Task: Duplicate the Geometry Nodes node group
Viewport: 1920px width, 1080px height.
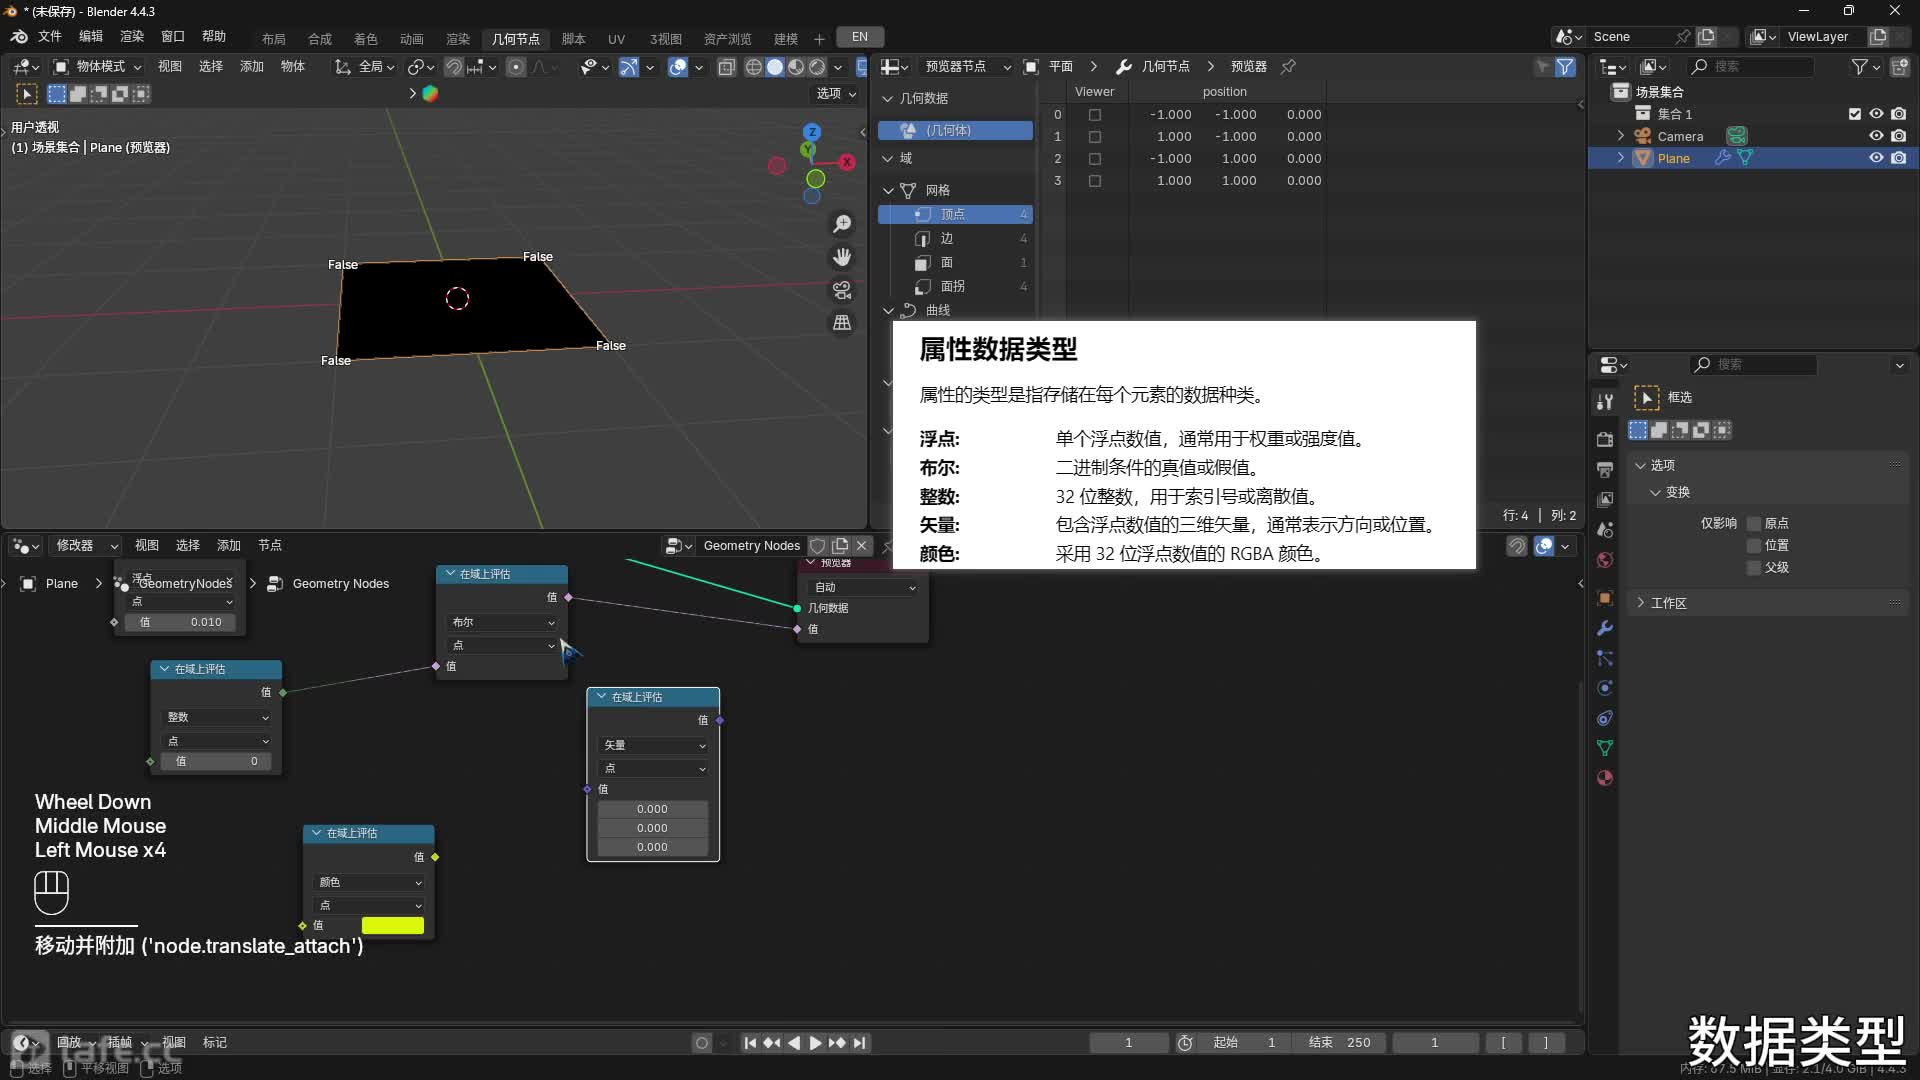Action: (x=840, y=545)
